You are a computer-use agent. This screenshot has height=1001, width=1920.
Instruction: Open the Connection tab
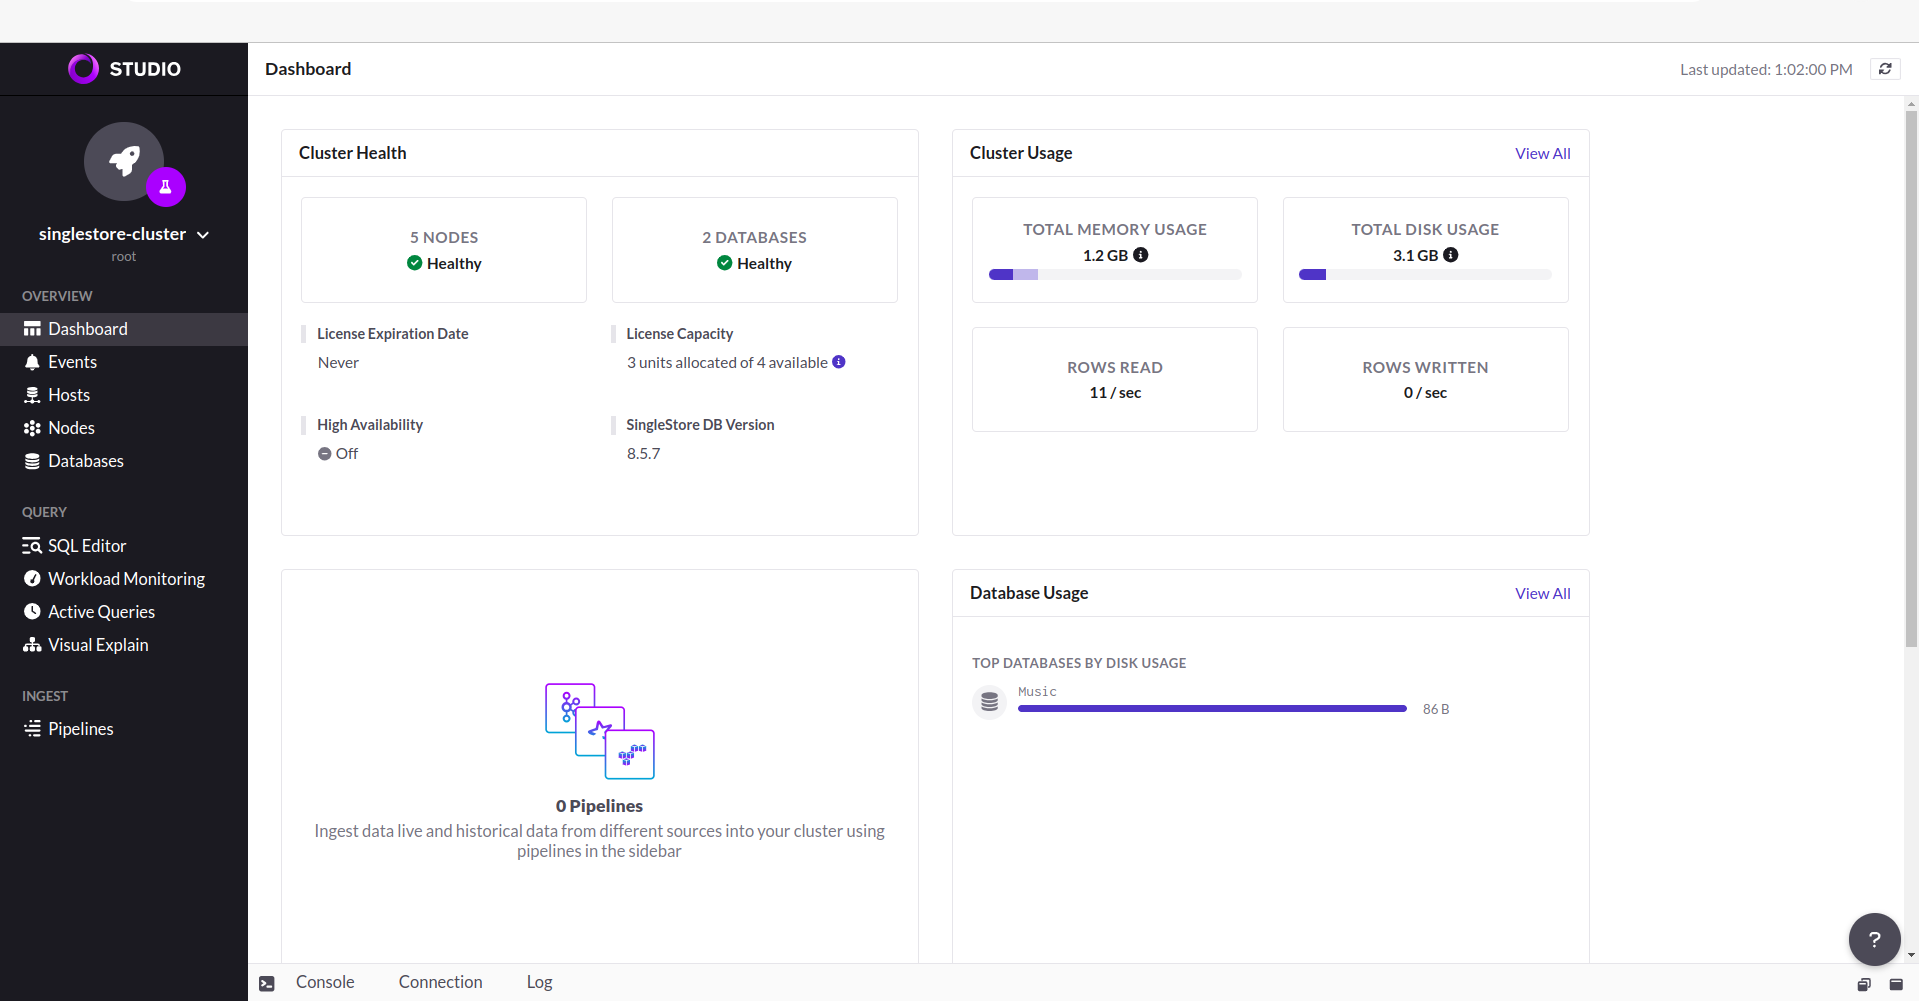pos(440,982)
